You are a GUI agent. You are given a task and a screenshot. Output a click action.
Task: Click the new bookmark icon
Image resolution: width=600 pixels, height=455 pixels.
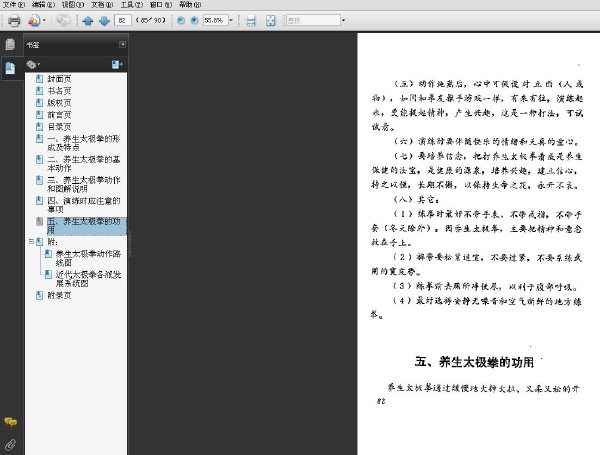click(x=117, y=65)
